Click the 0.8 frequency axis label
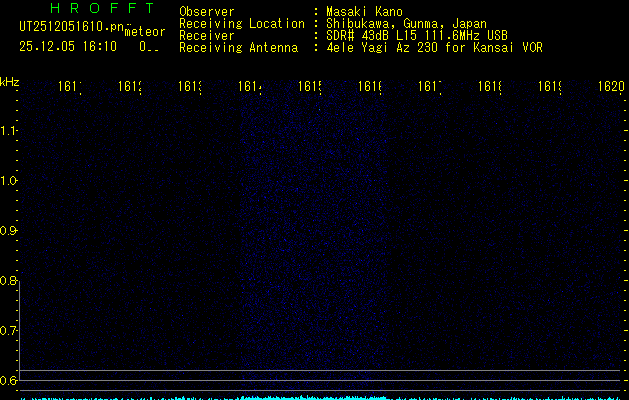The width and height of the screenshot is (629, 400). pos(8,280)
